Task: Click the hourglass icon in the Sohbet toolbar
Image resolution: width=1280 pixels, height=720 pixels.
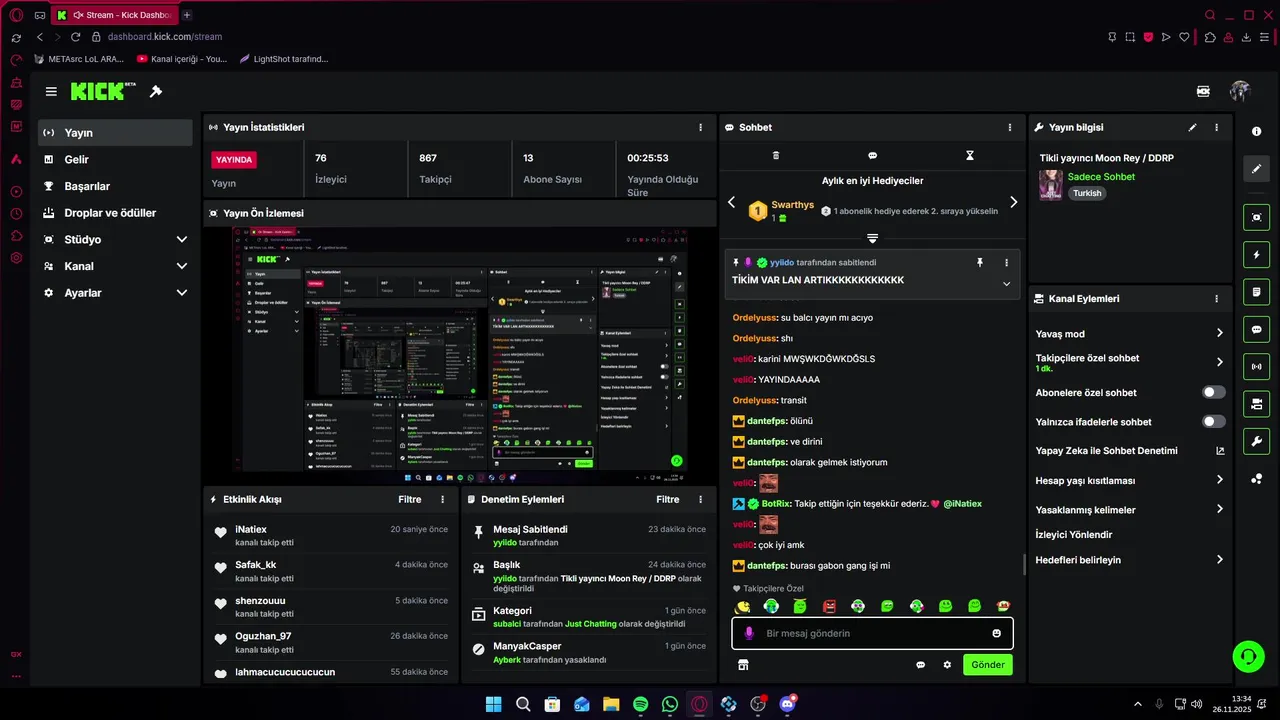Action: coord(969,156)
